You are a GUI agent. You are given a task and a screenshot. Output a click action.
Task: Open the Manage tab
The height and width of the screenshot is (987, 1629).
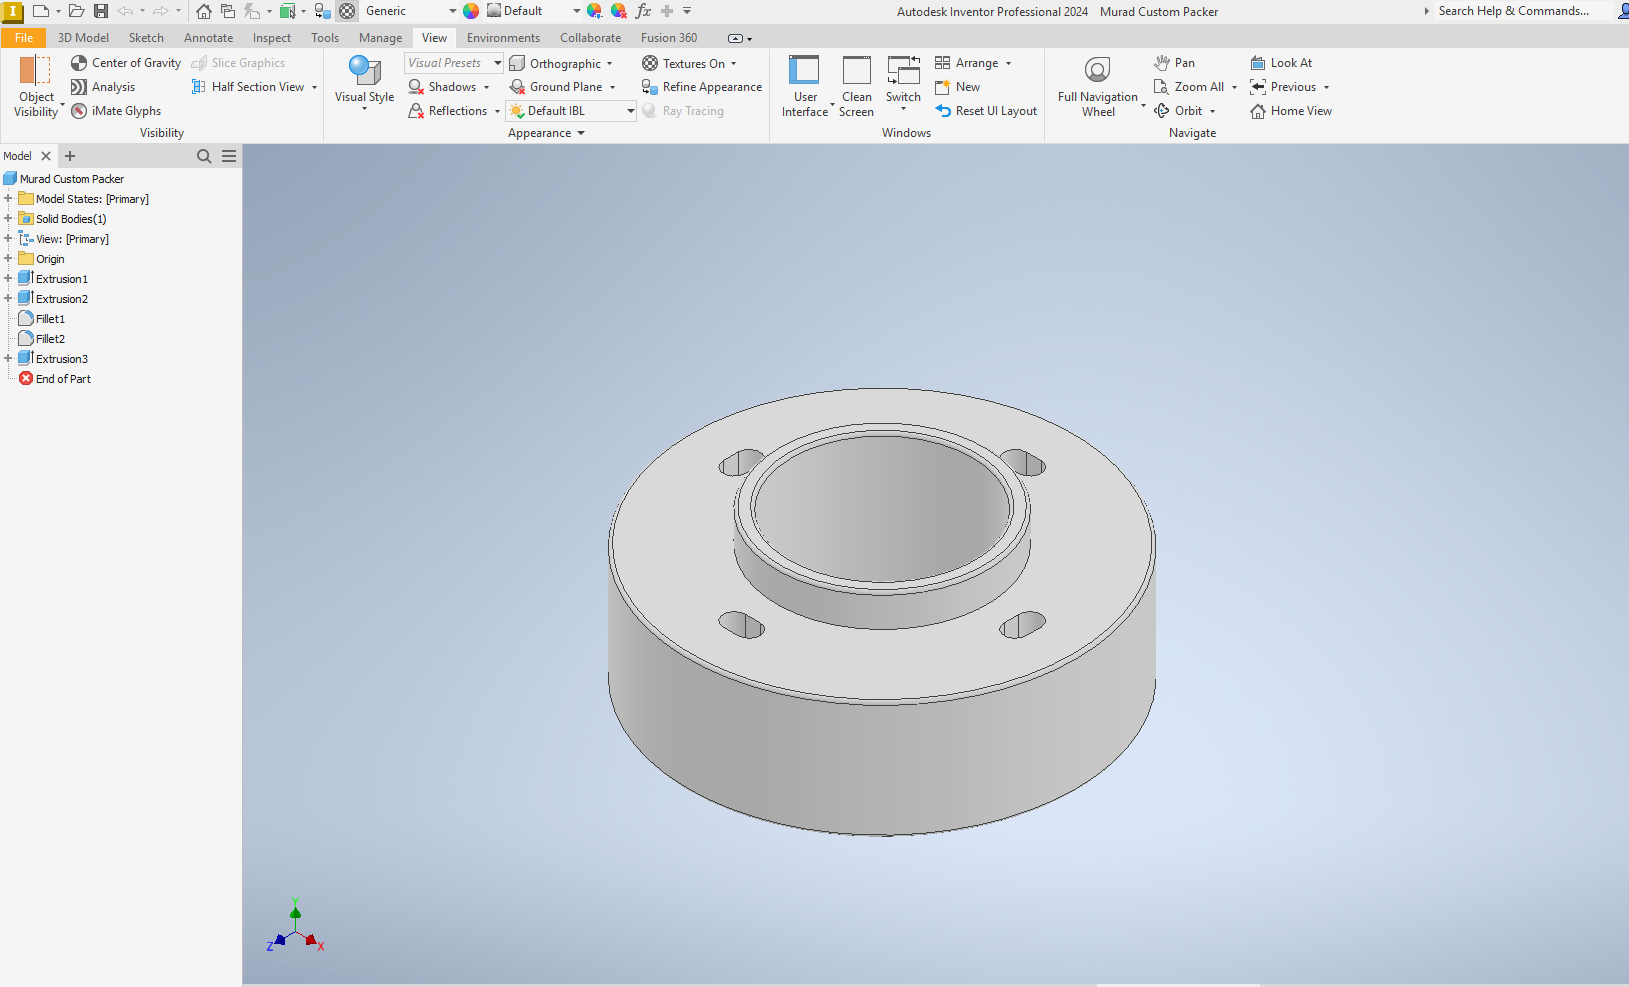click(x=380, y=38)
